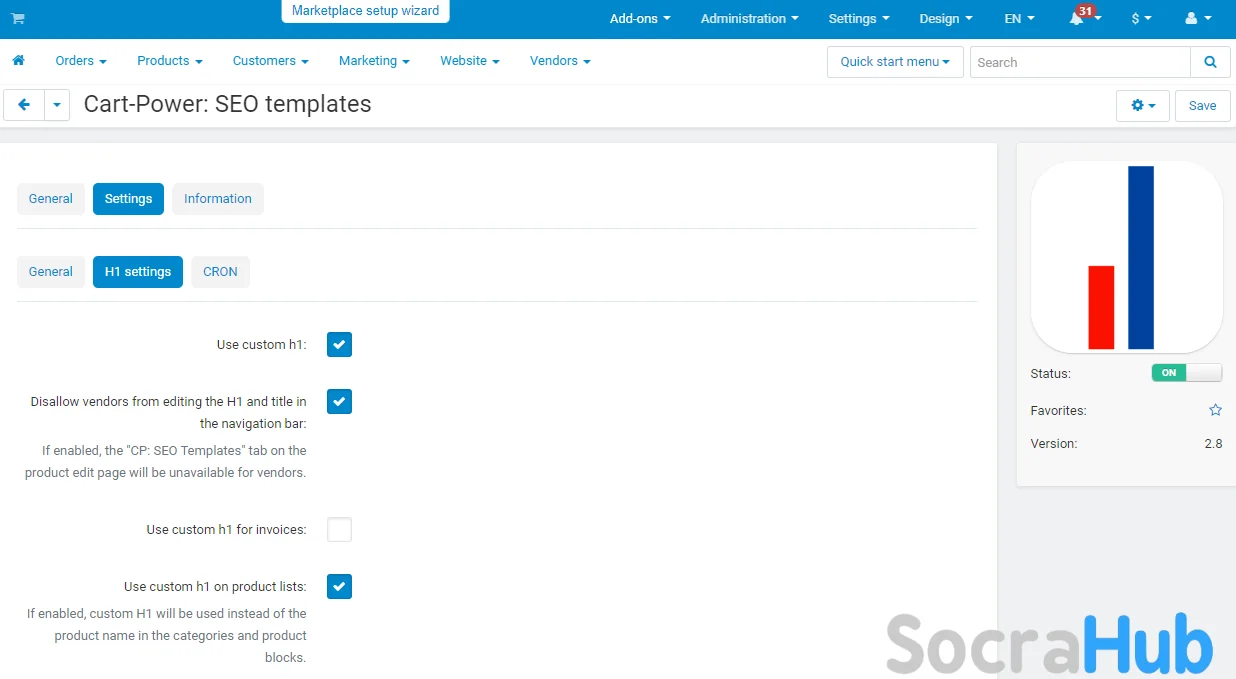The image size is (1236, 679).
Task: Expand the Quick start menu
Action: click(x=895, y=62)
